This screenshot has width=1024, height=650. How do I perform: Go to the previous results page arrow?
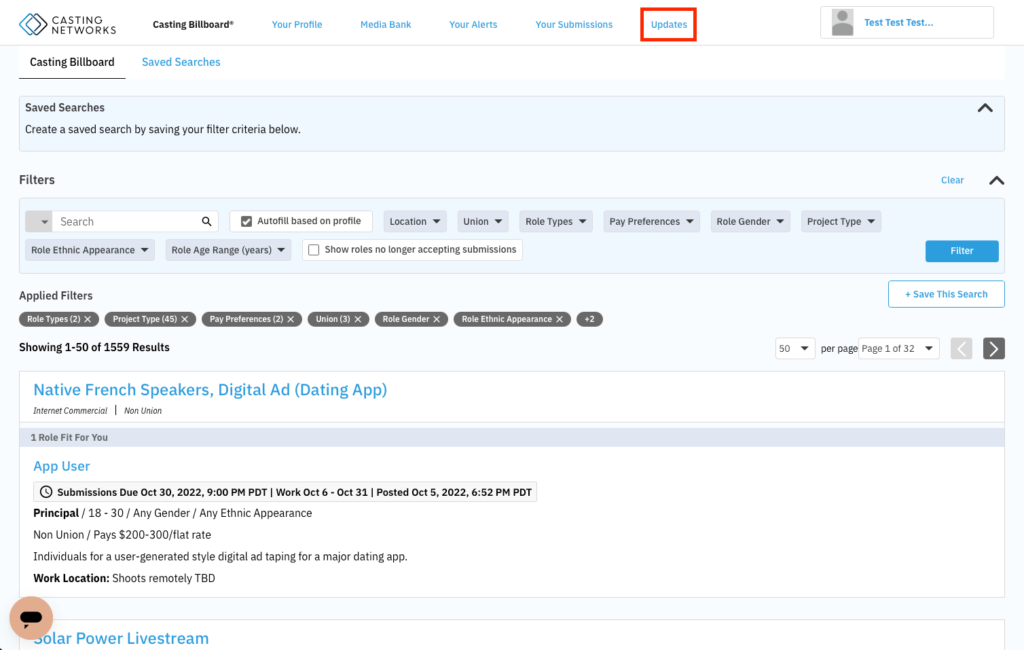961,348
